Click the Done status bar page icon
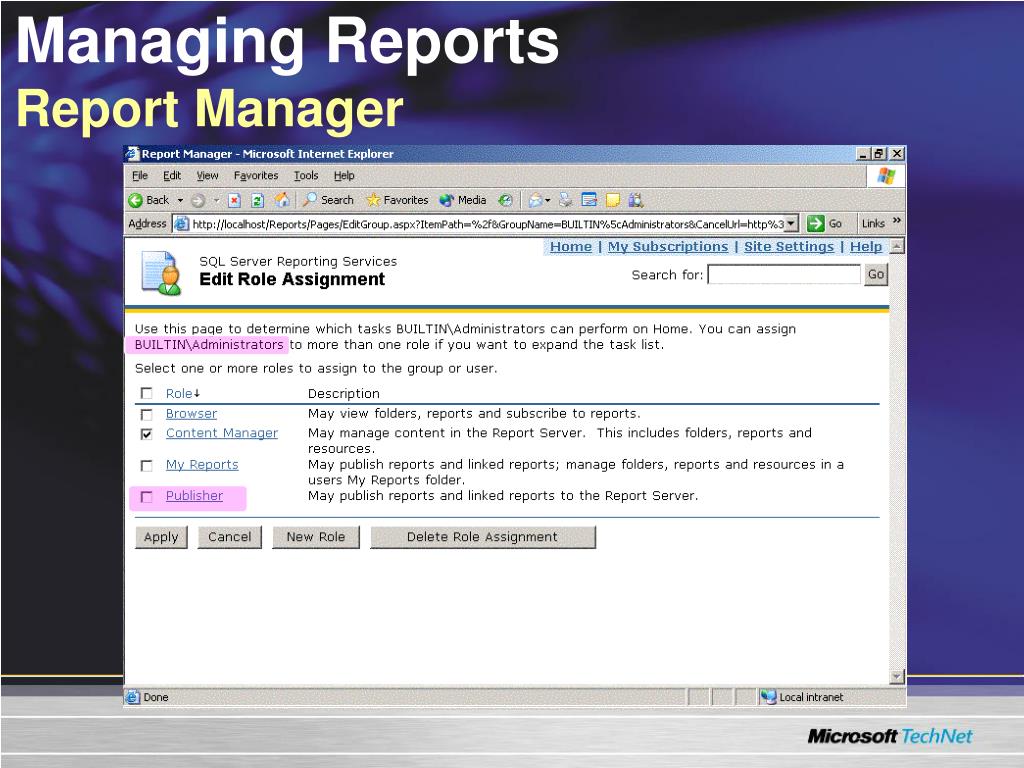 tap(132, 697)
